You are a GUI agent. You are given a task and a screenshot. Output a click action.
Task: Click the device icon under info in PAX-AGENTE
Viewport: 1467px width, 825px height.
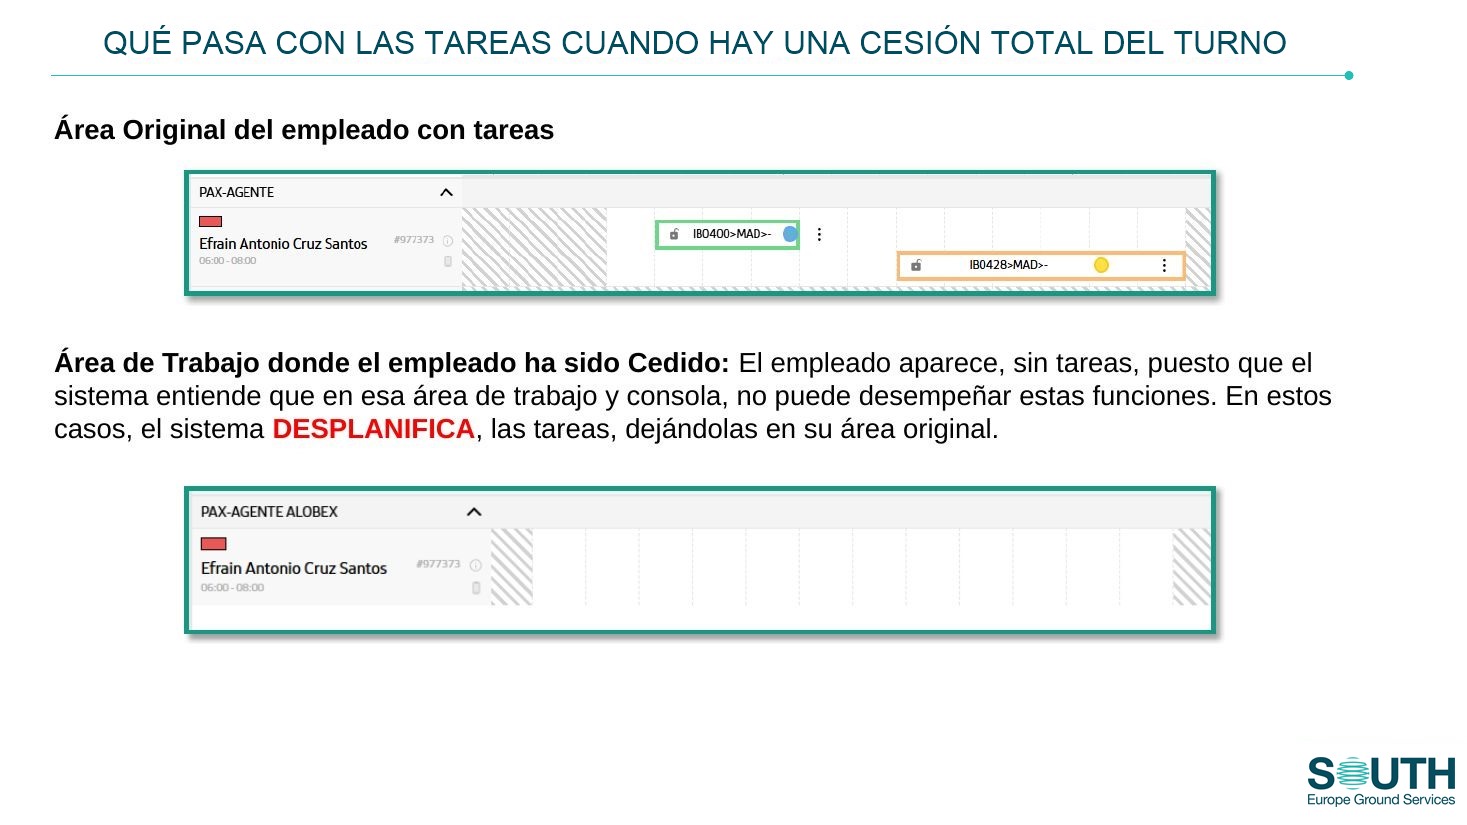(x=448, y=261)
